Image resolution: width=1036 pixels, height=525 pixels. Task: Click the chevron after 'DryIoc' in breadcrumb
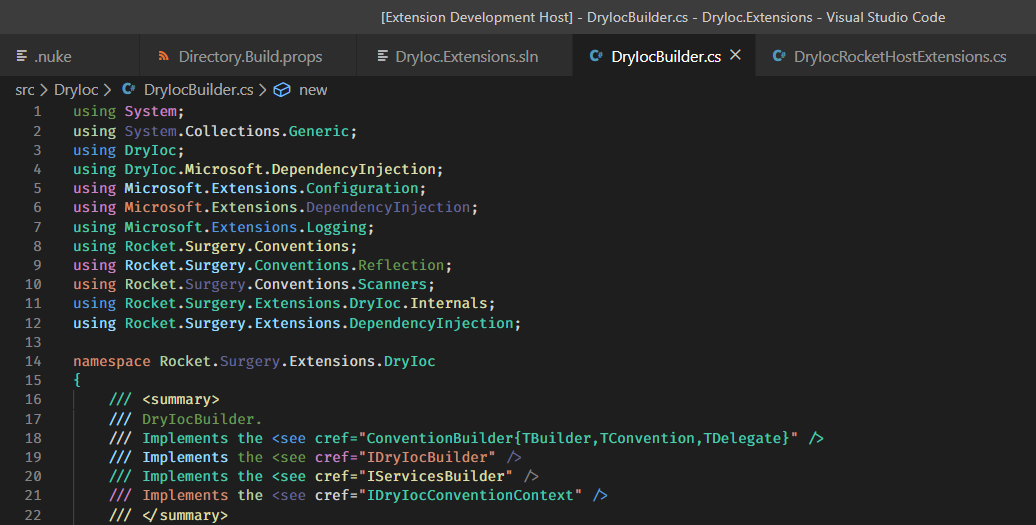(x=108, y=90)
